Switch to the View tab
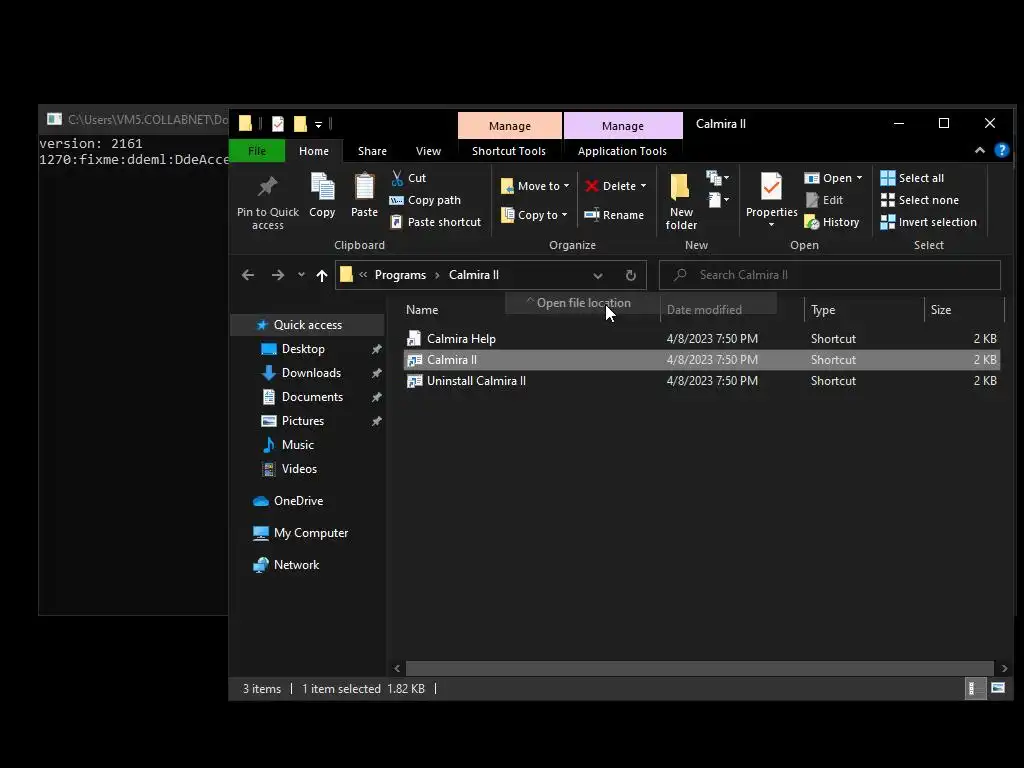 [x=428, y=151]
